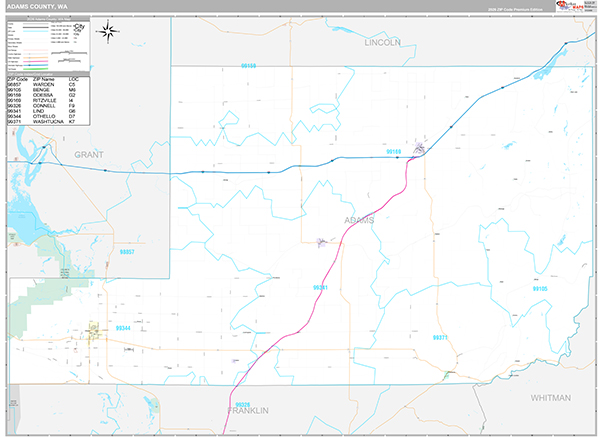Click the orange highway legend swatch
Image resolution: width=600 pixels, height=437 pixels.
click(36, 58)
